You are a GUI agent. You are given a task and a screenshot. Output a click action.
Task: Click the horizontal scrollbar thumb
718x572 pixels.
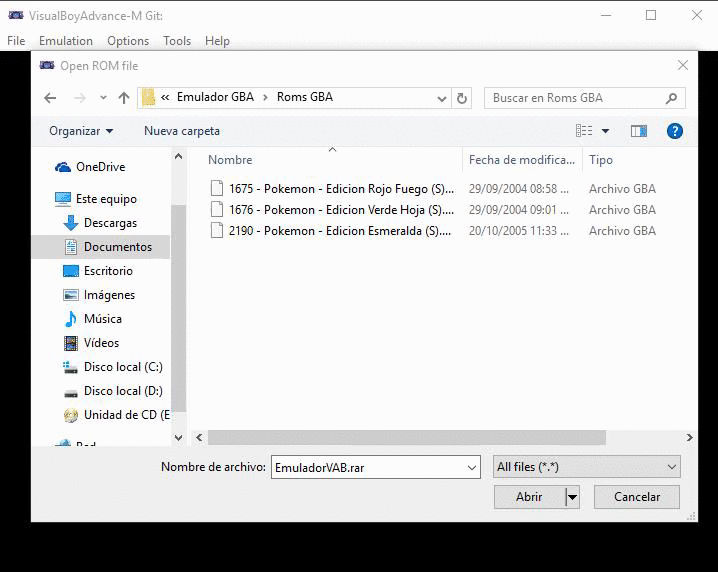[x=407, y=438]
